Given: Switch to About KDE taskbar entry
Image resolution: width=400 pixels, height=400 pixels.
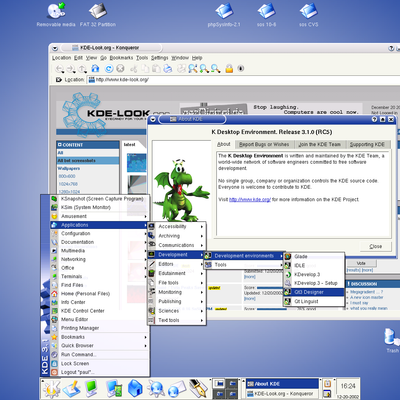Looking at the screenshot, I should [x=283, y=384].
